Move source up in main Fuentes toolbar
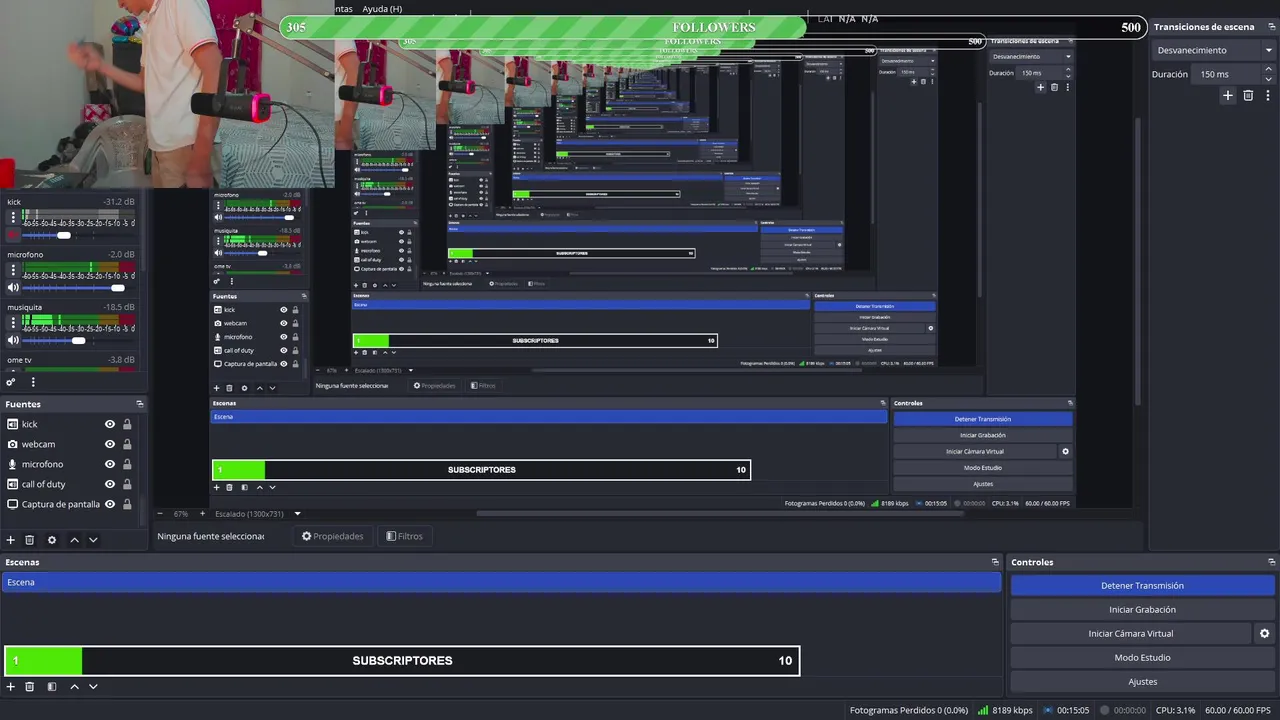Image resolution: width=1280 pixels, height=720 pixels. click(x=74, y=540)
